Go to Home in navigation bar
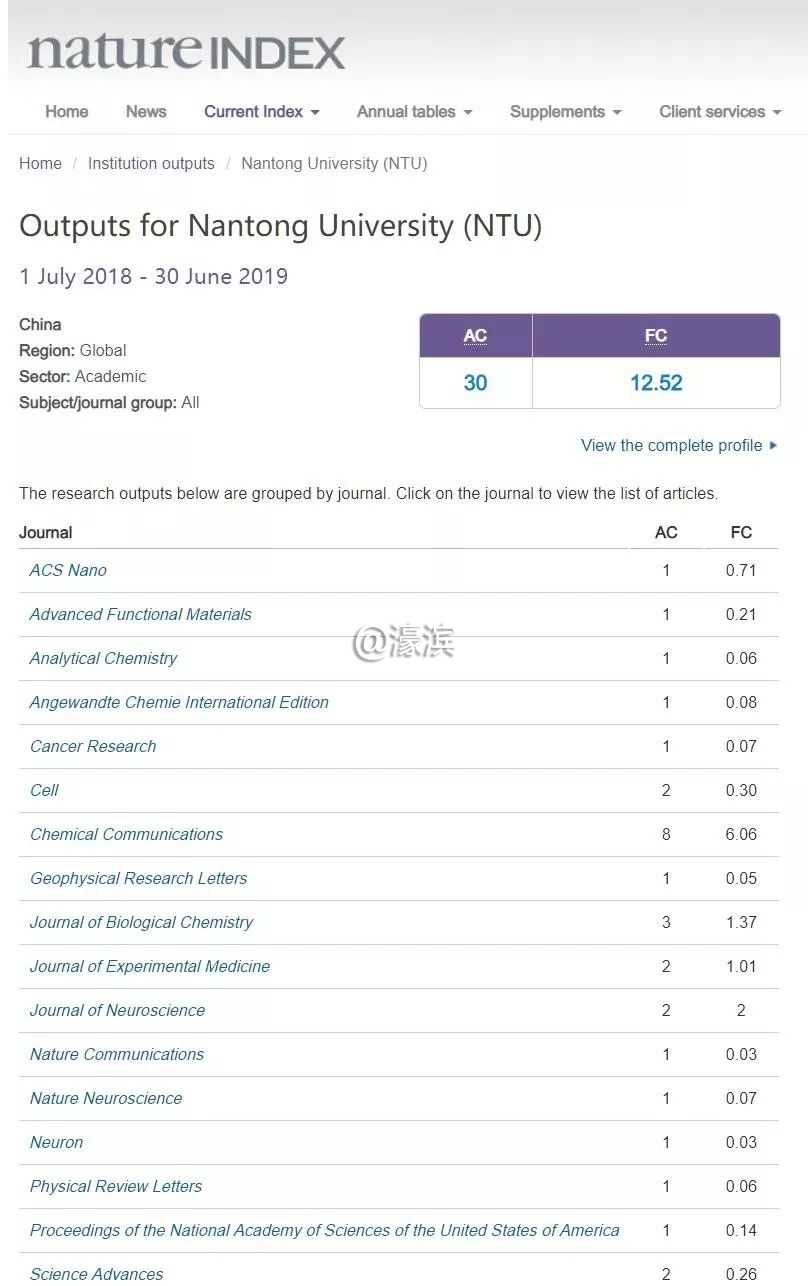 (x=66, y=112)
